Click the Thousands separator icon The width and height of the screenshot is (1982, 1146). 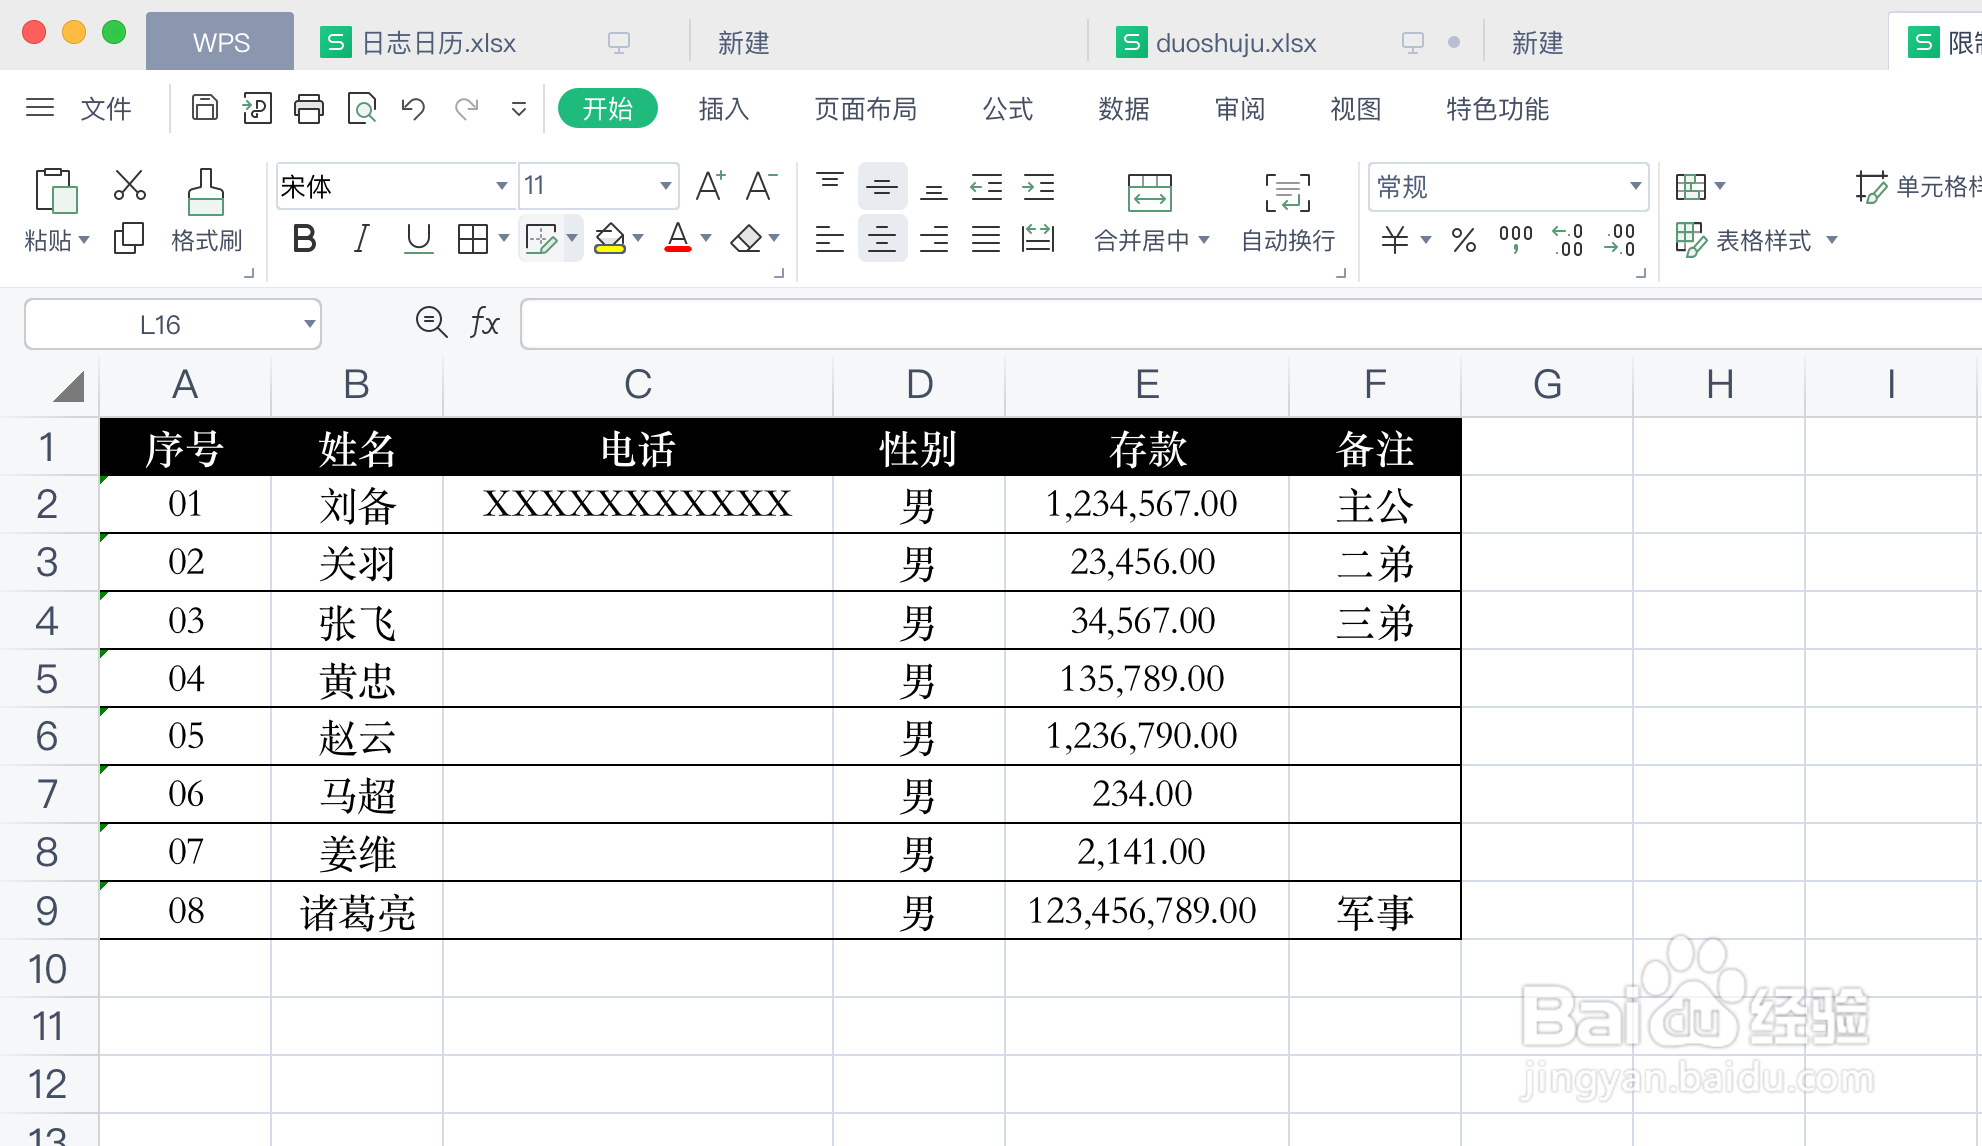point(1516,240)
